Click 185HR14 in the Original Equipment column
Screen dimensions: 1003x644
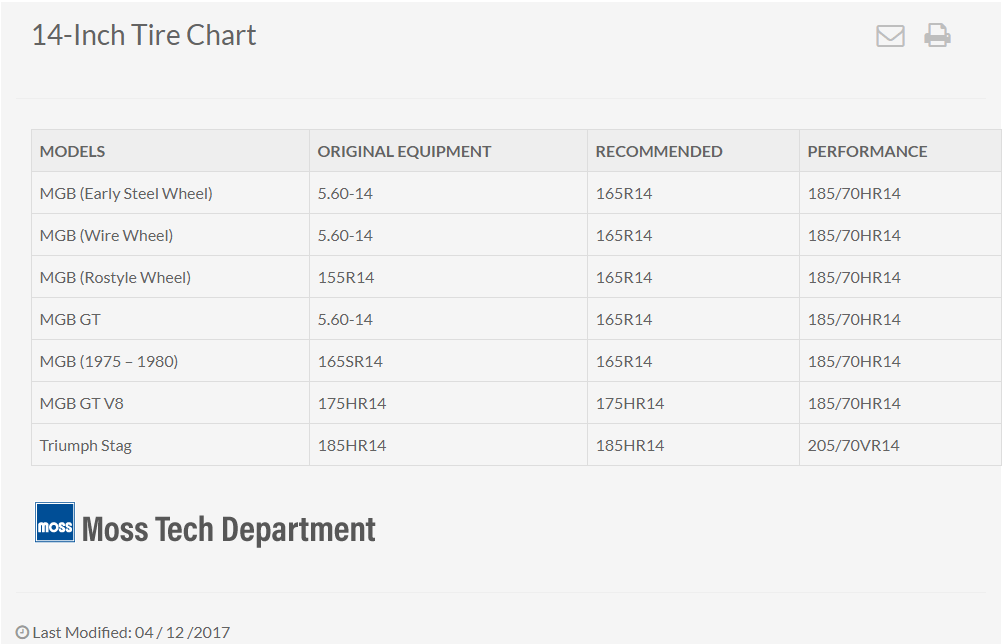coord(352,446)
